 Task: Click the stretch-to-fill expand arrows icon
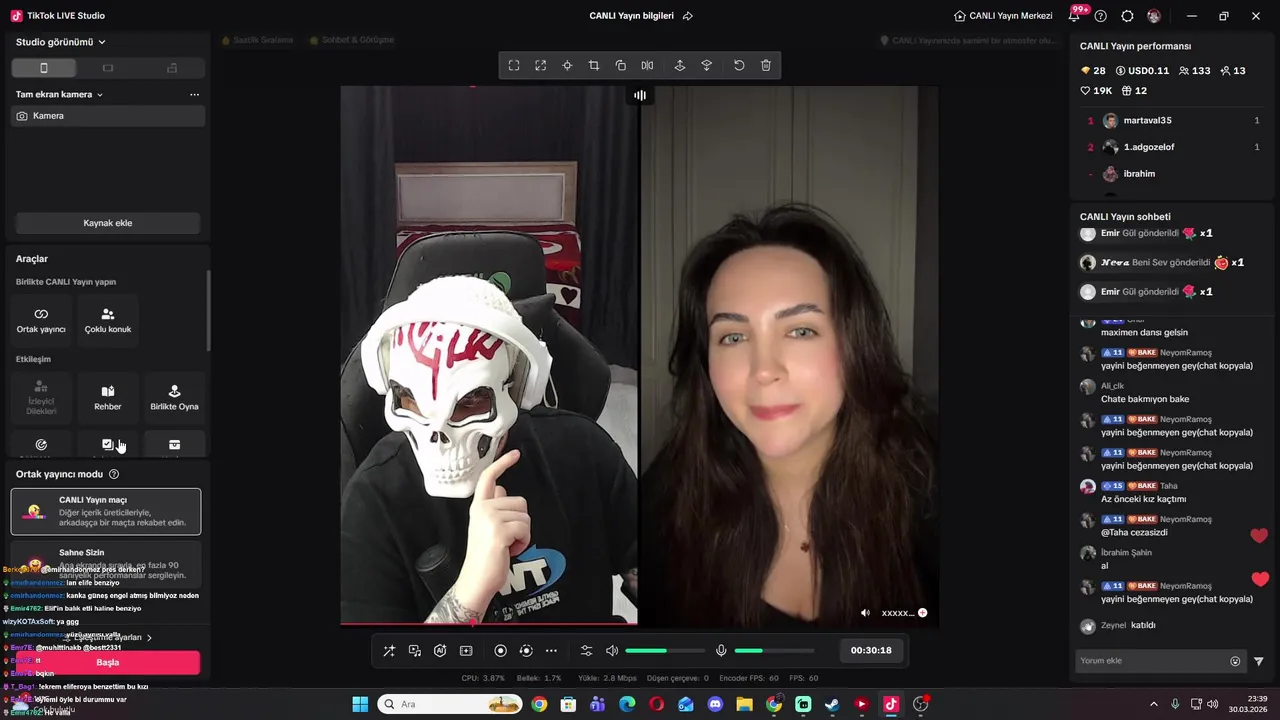point(541,65)
